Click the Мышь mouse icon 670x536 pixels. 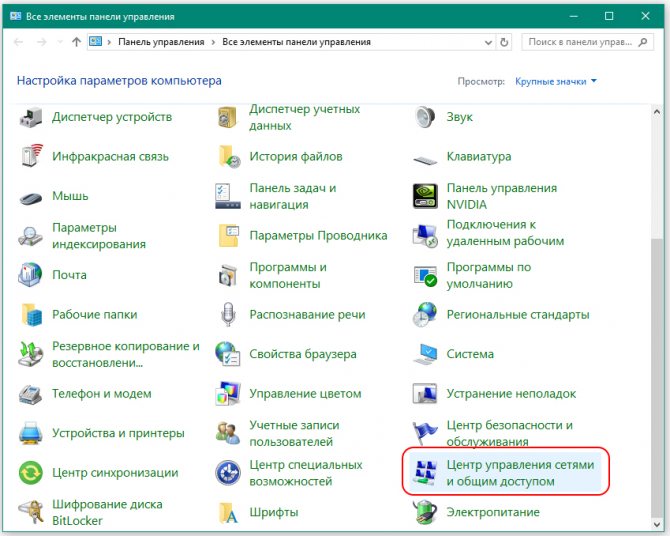pos(30,197)
